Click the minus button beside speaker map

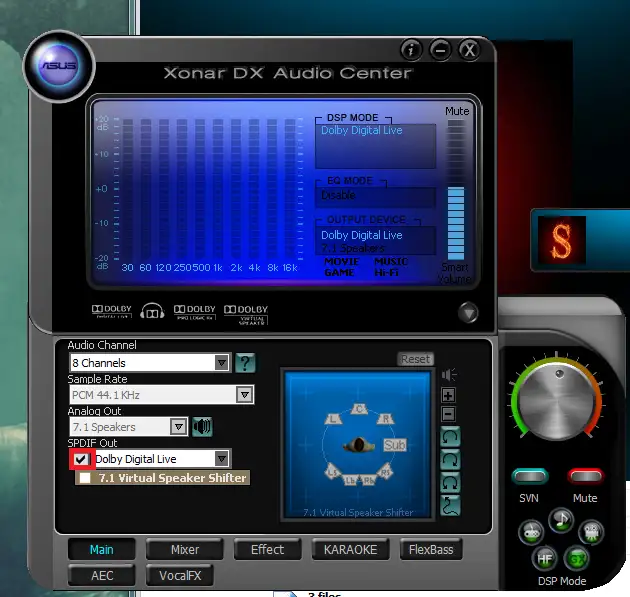pyautogui.click(x=448, y=414)
